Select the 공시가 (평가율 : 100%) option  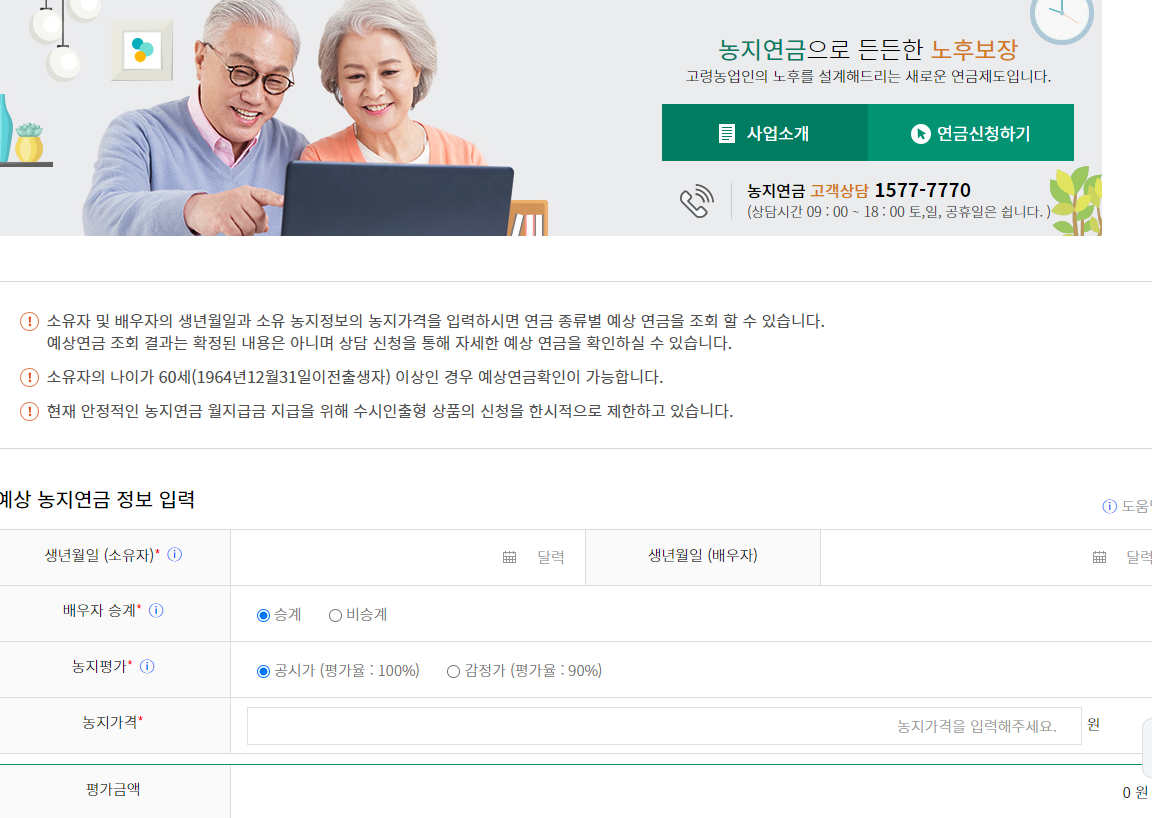pos(260,670)
